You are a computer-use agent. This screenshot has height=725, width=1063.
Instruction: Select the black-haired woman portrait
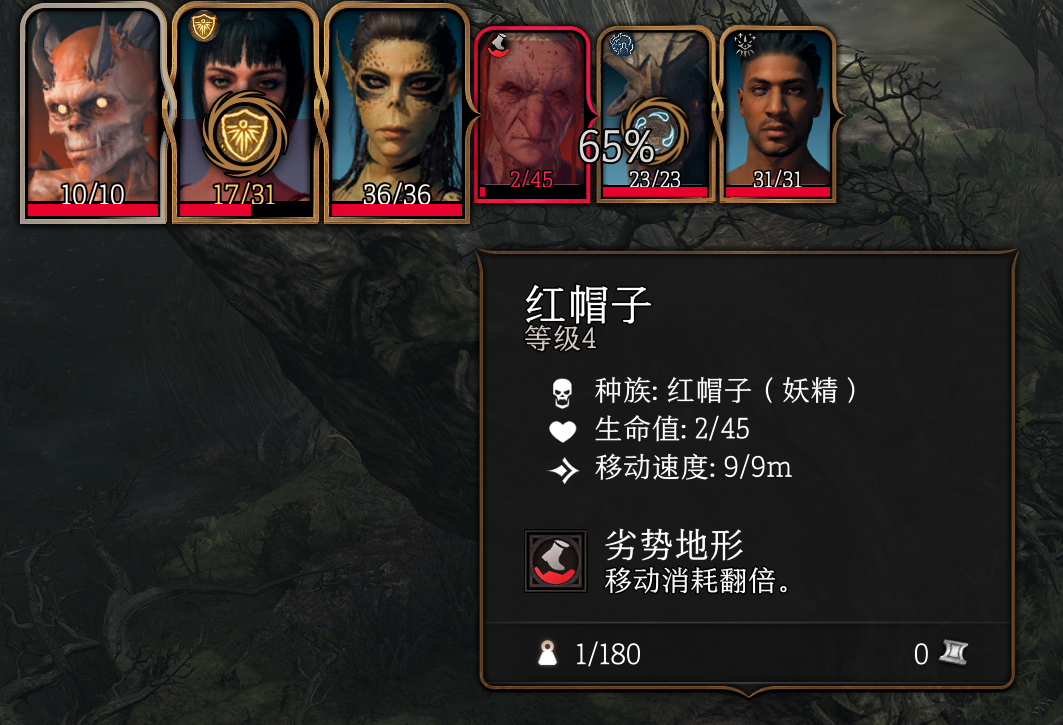[x=245, y=113]
